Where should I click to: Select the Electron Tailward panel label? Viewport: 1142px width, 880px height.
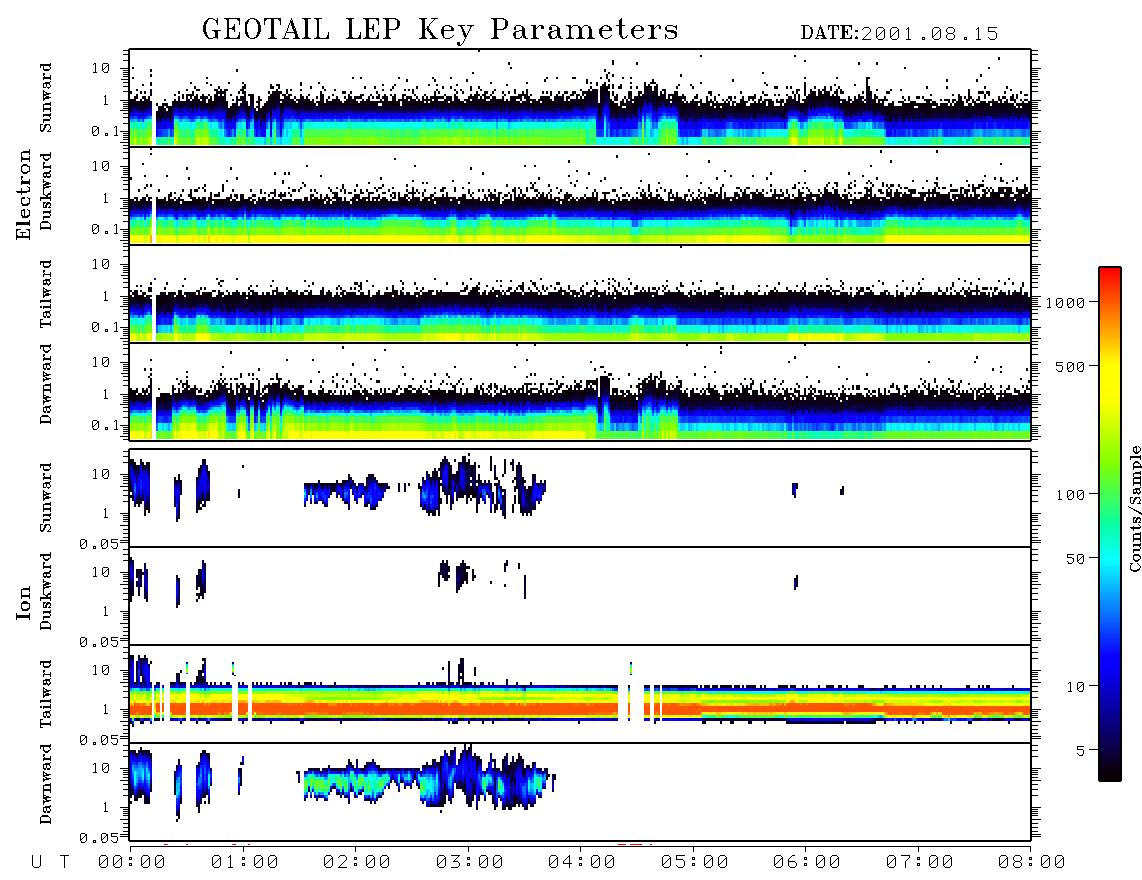point(46,294)
